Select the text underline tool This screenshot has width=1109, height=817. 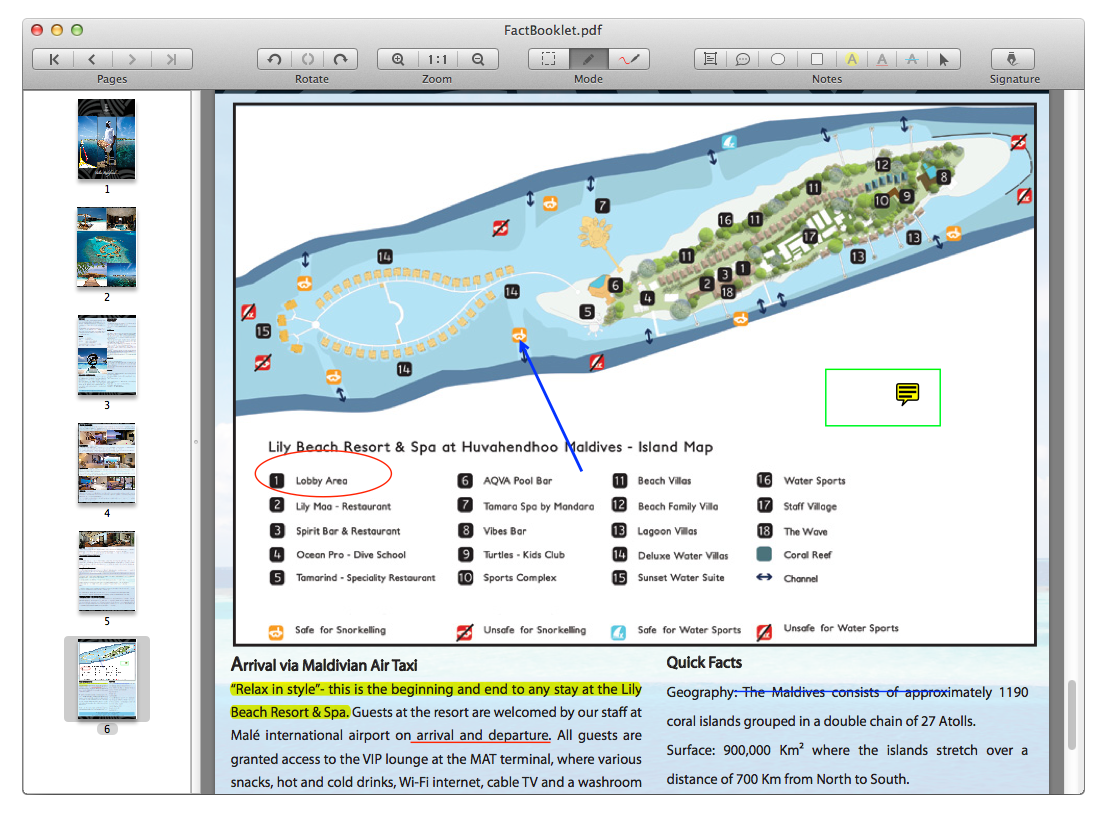(882, 59)
